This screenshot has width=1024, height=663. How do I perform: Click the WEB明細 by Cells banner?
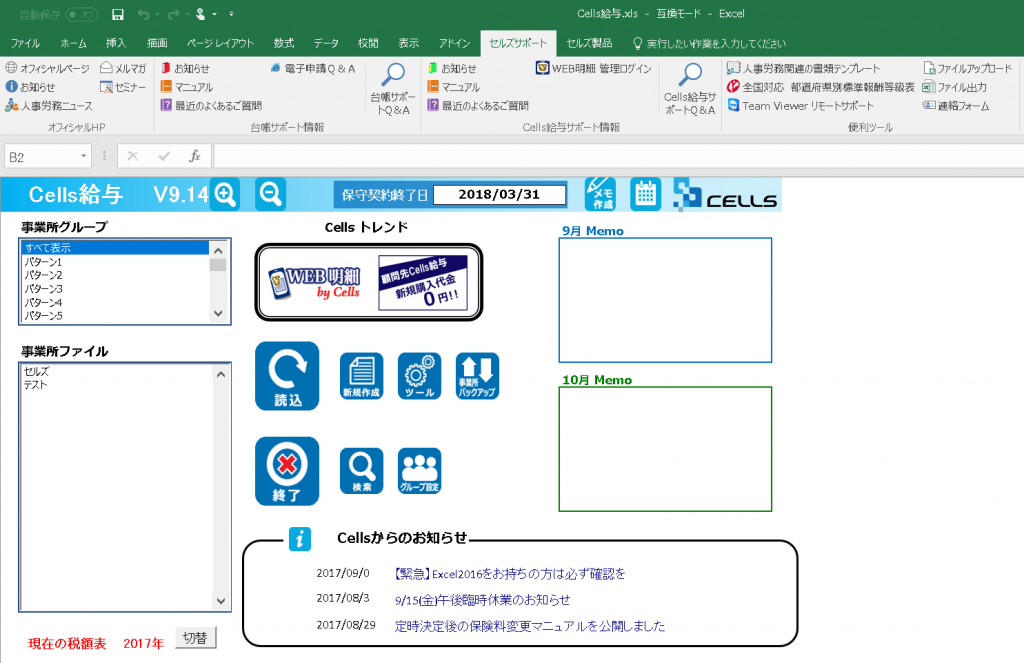(x=369, y=282)
